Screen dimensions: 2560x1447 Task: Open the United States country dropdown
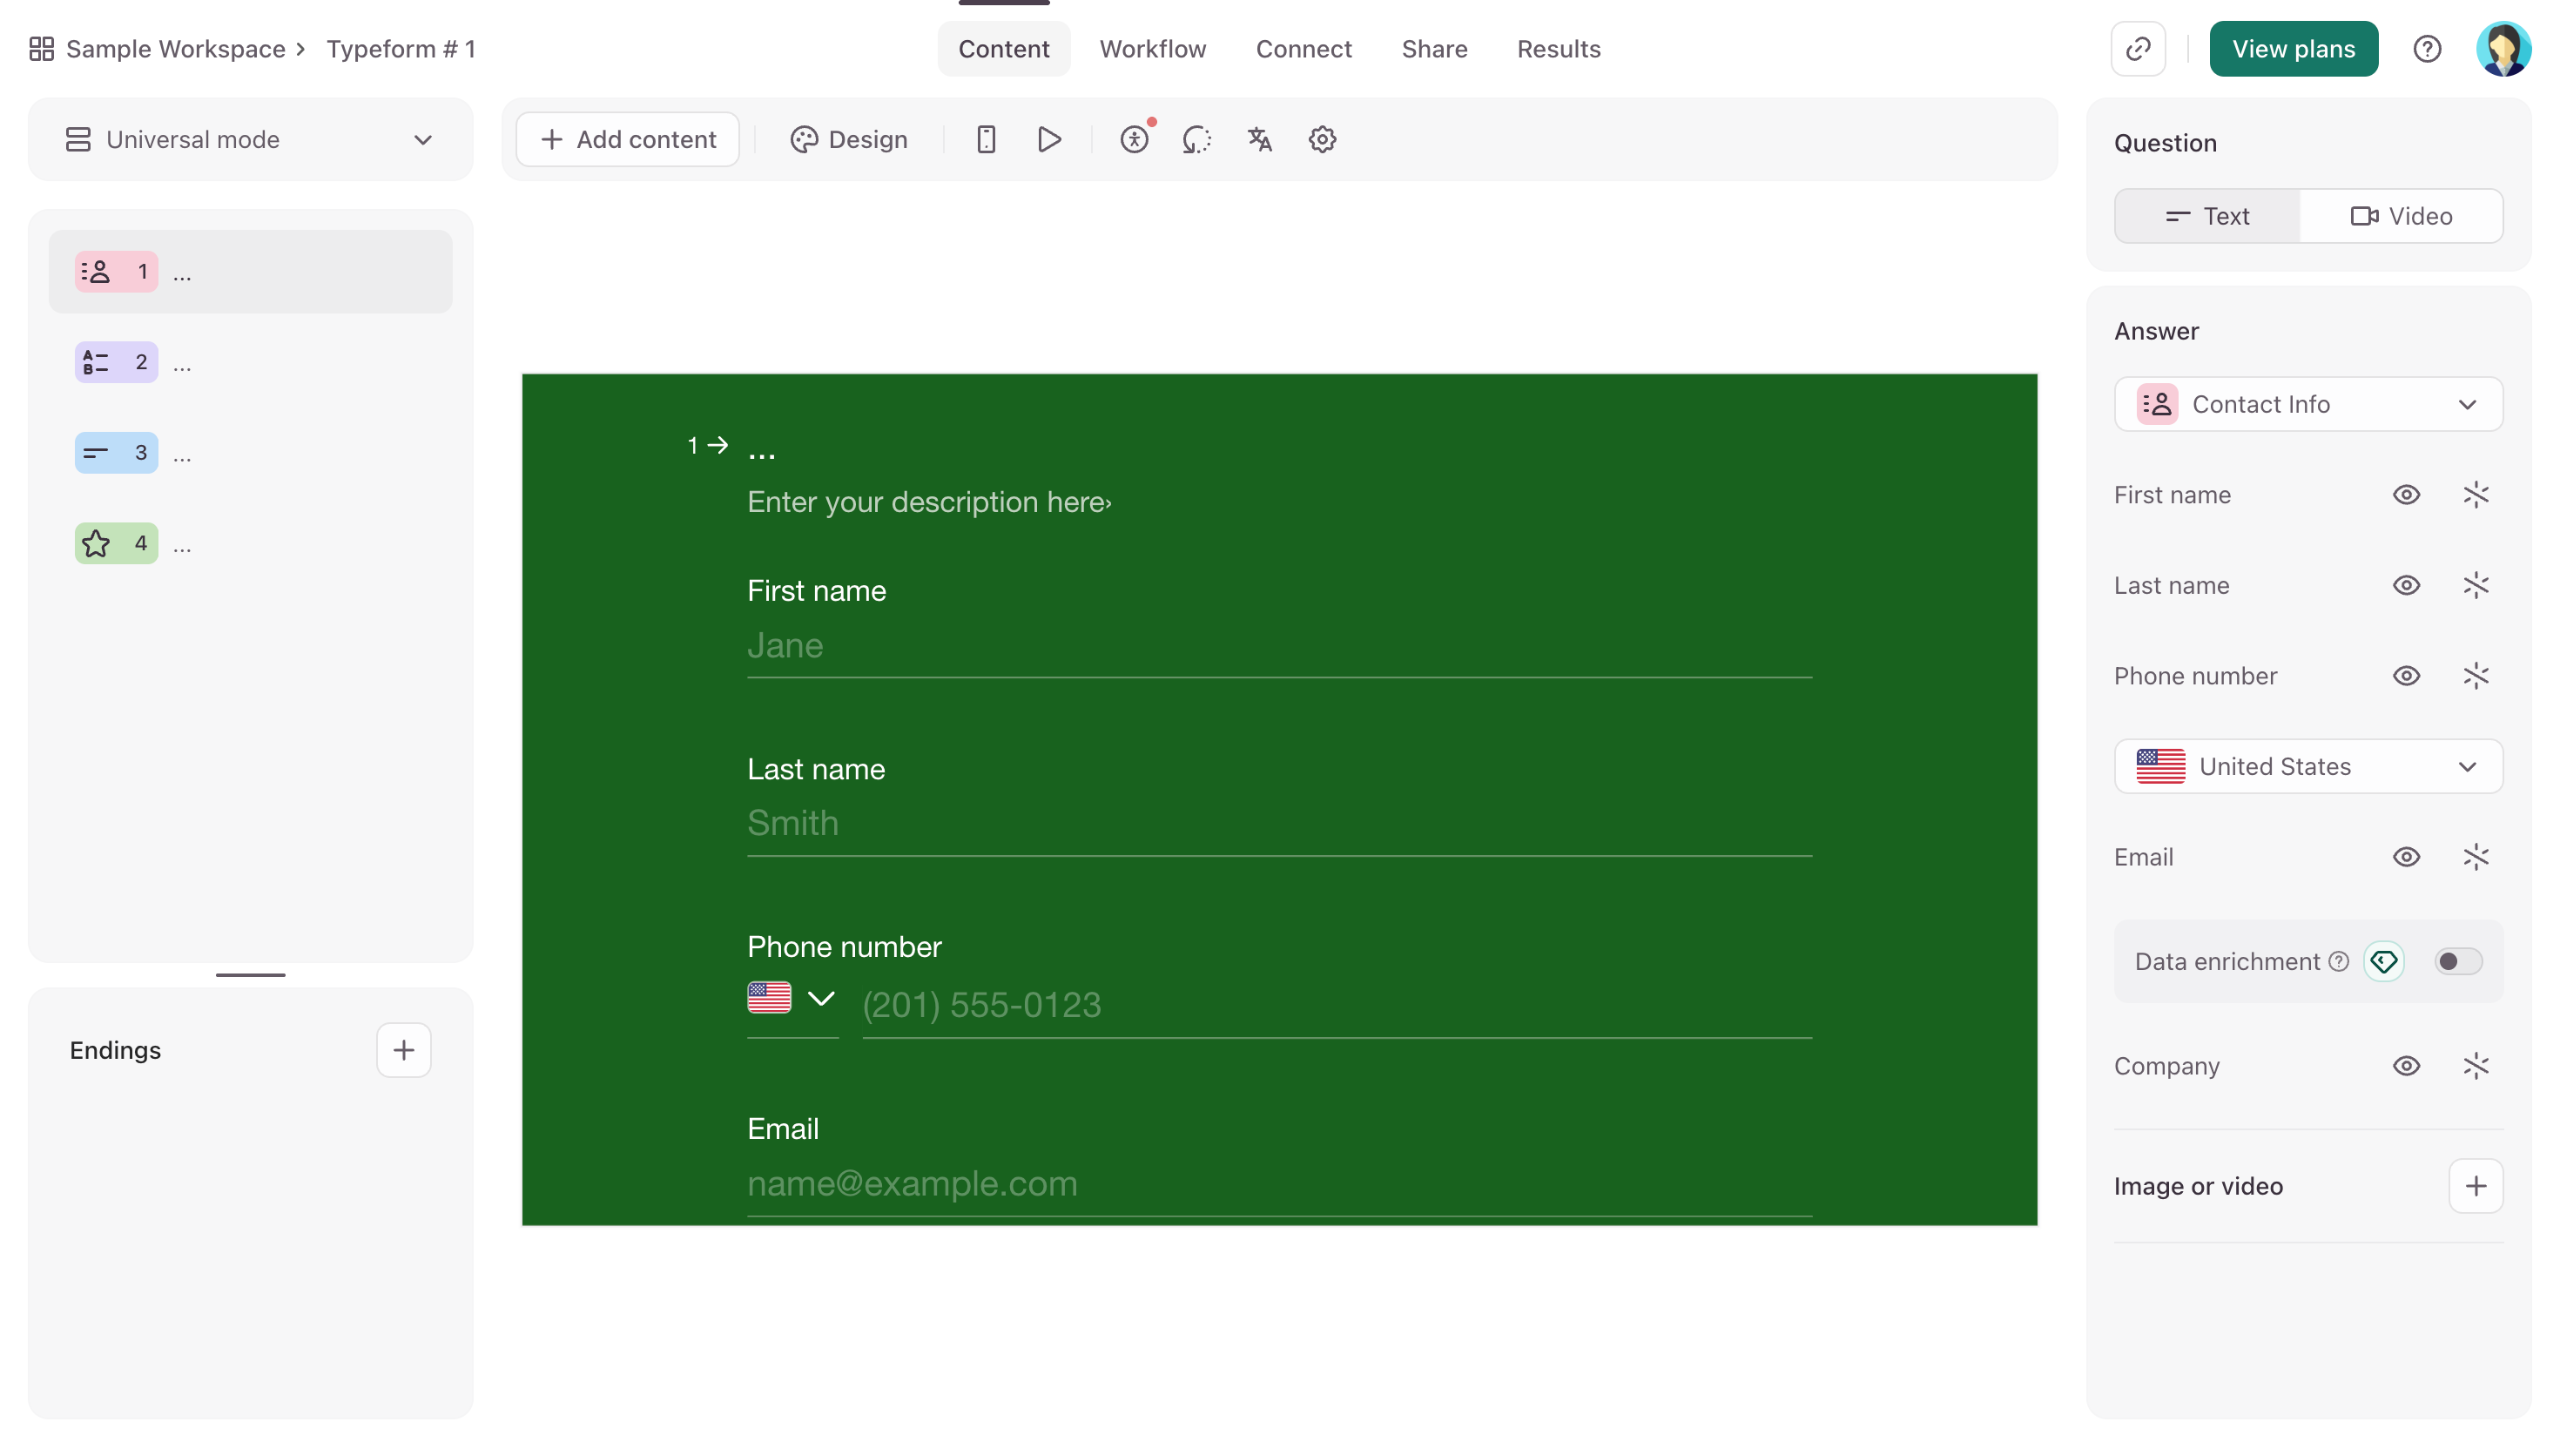2308,766
